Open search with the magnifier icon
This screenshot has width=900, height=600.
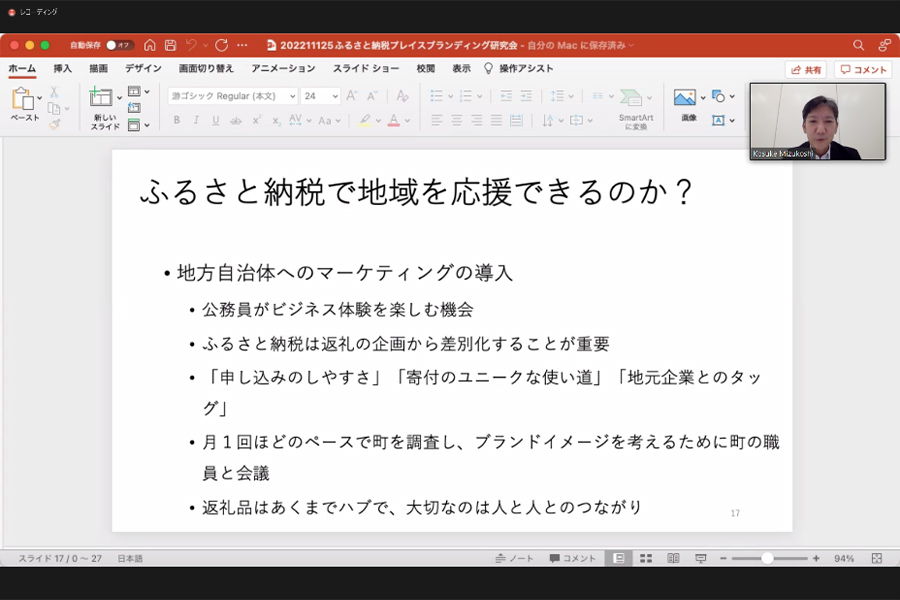point(858,45)
